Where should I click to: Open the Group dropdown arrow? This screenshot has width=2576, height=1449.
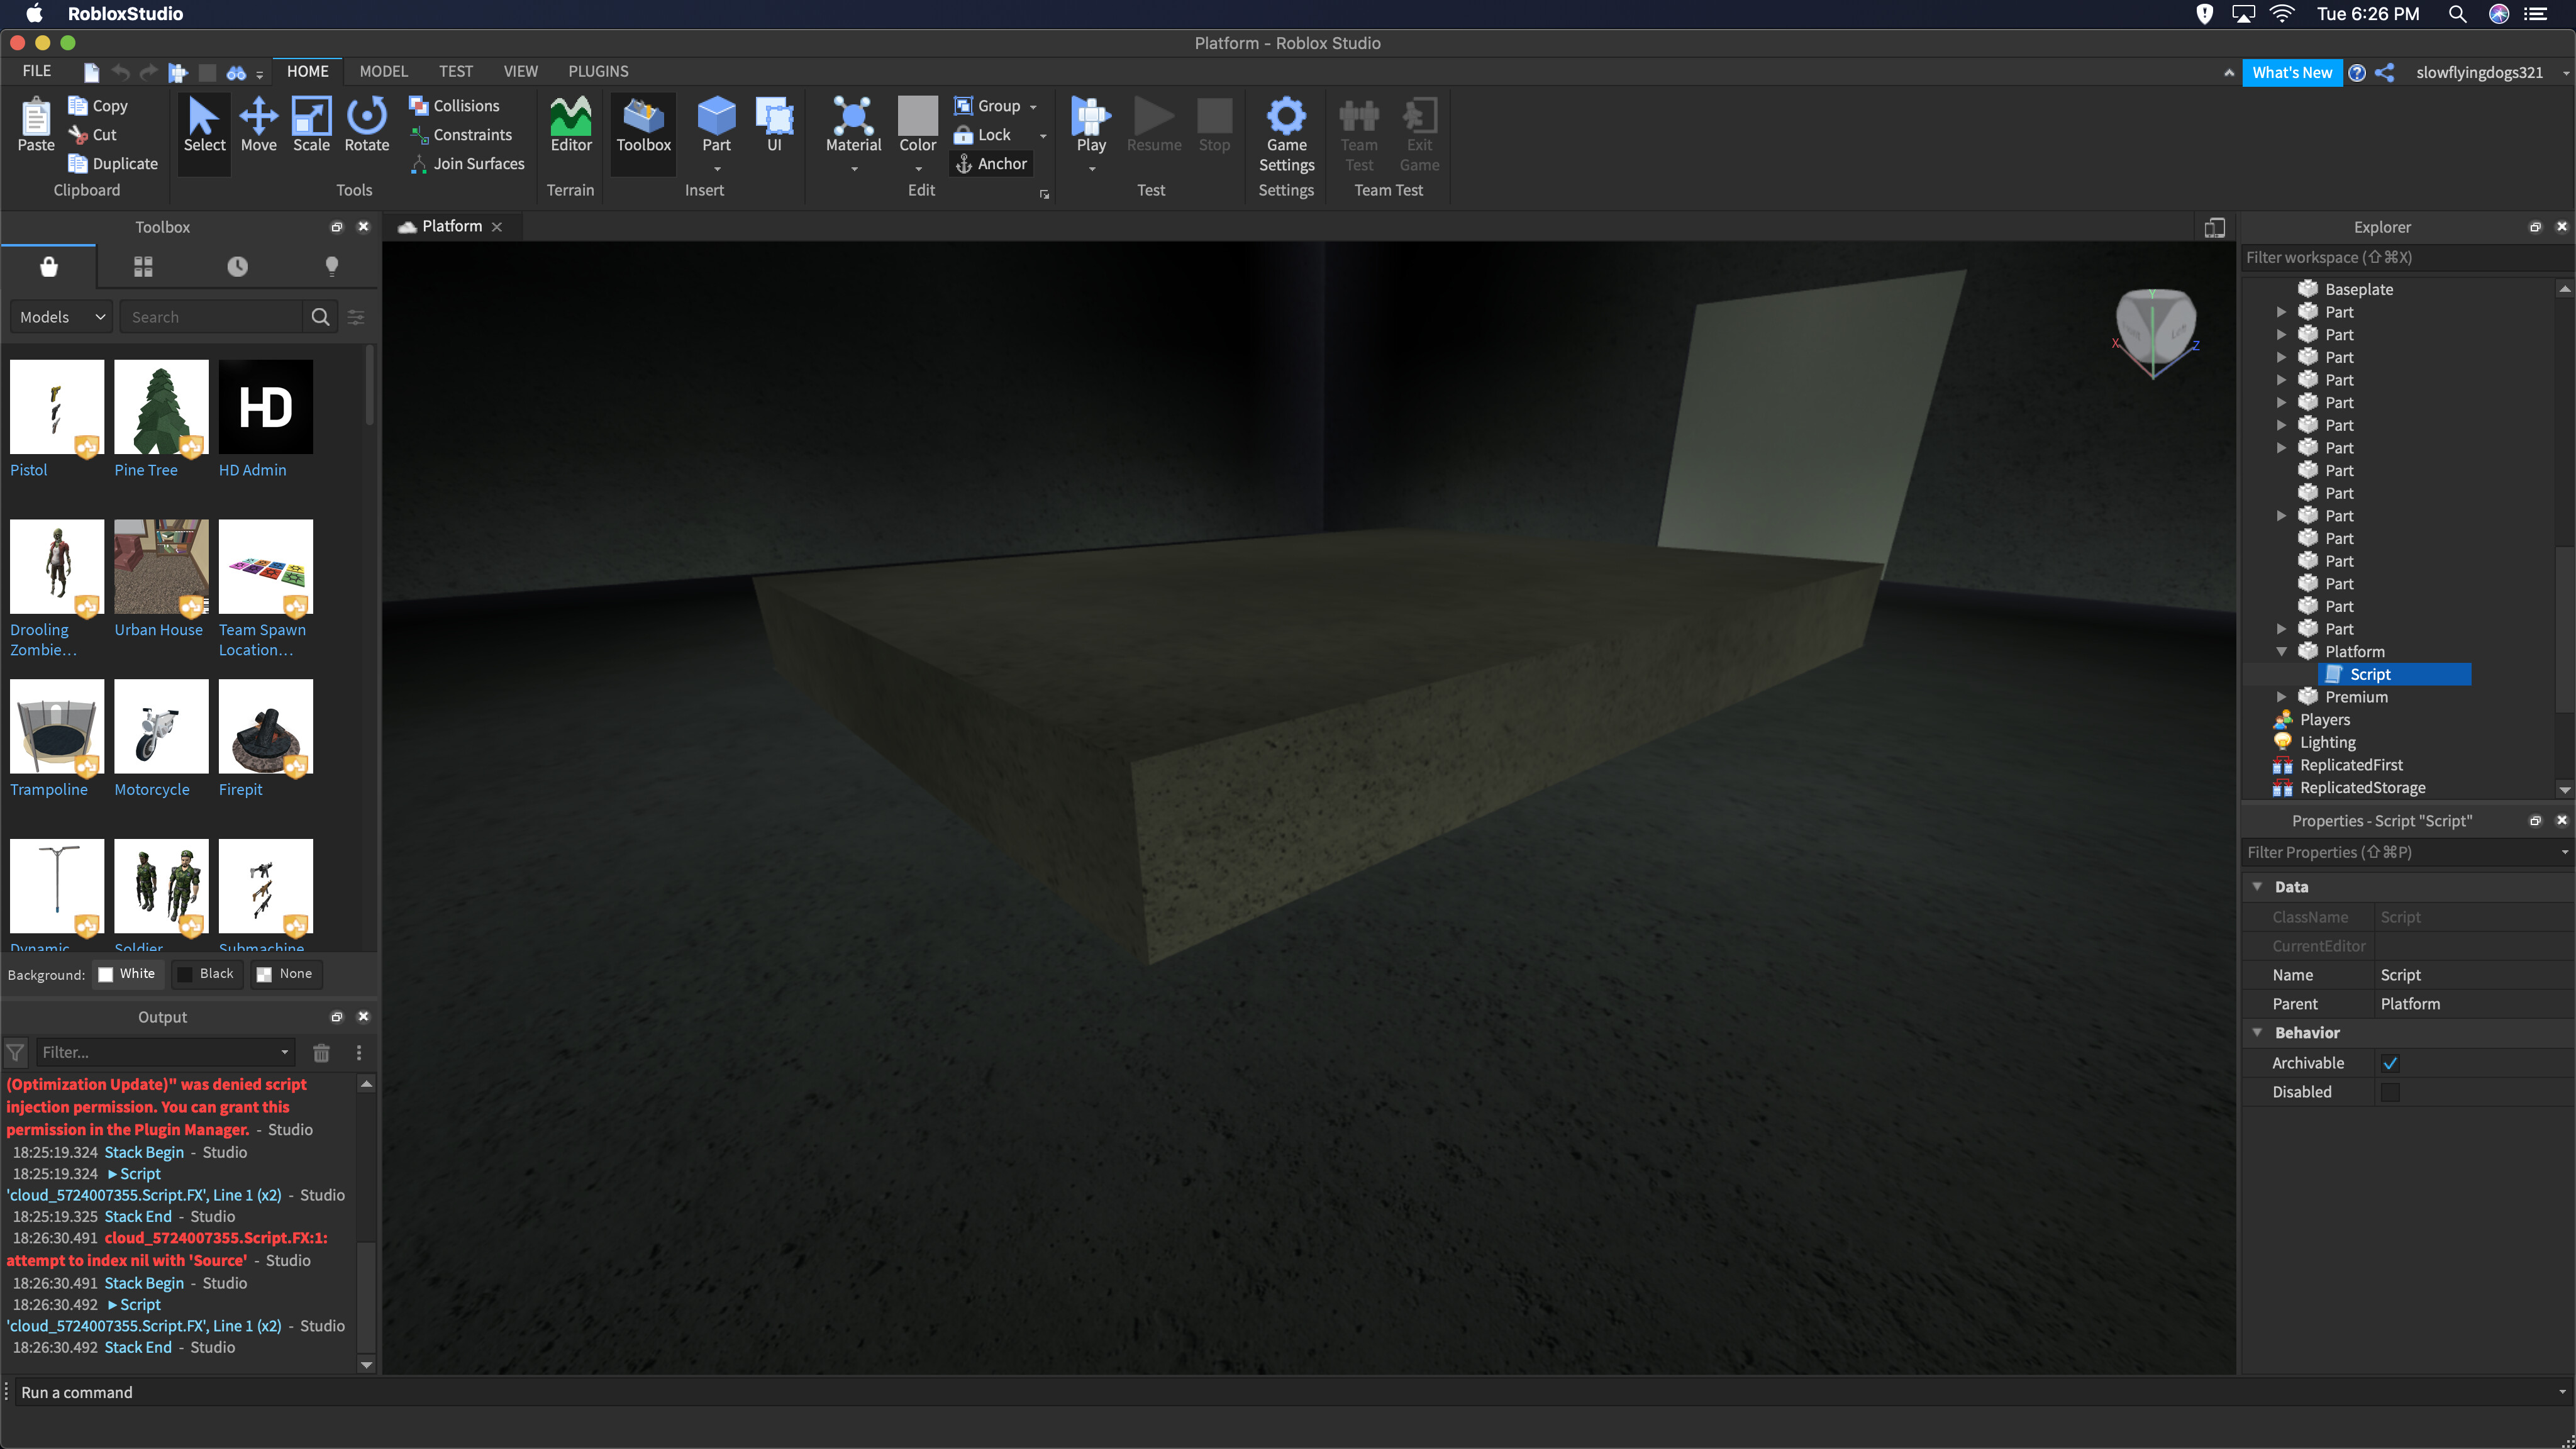click(1033, 106)
